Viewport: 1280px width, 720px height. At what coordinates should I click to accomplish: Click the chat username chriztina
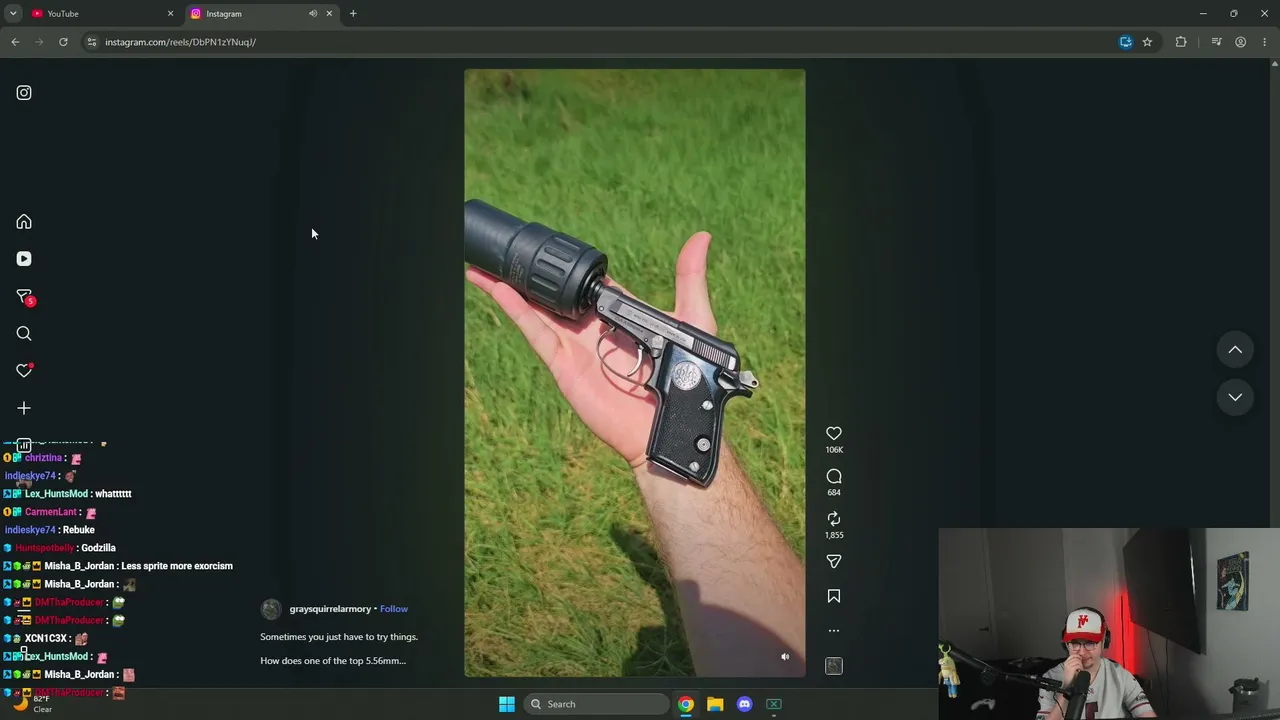(x=44, y=458)
